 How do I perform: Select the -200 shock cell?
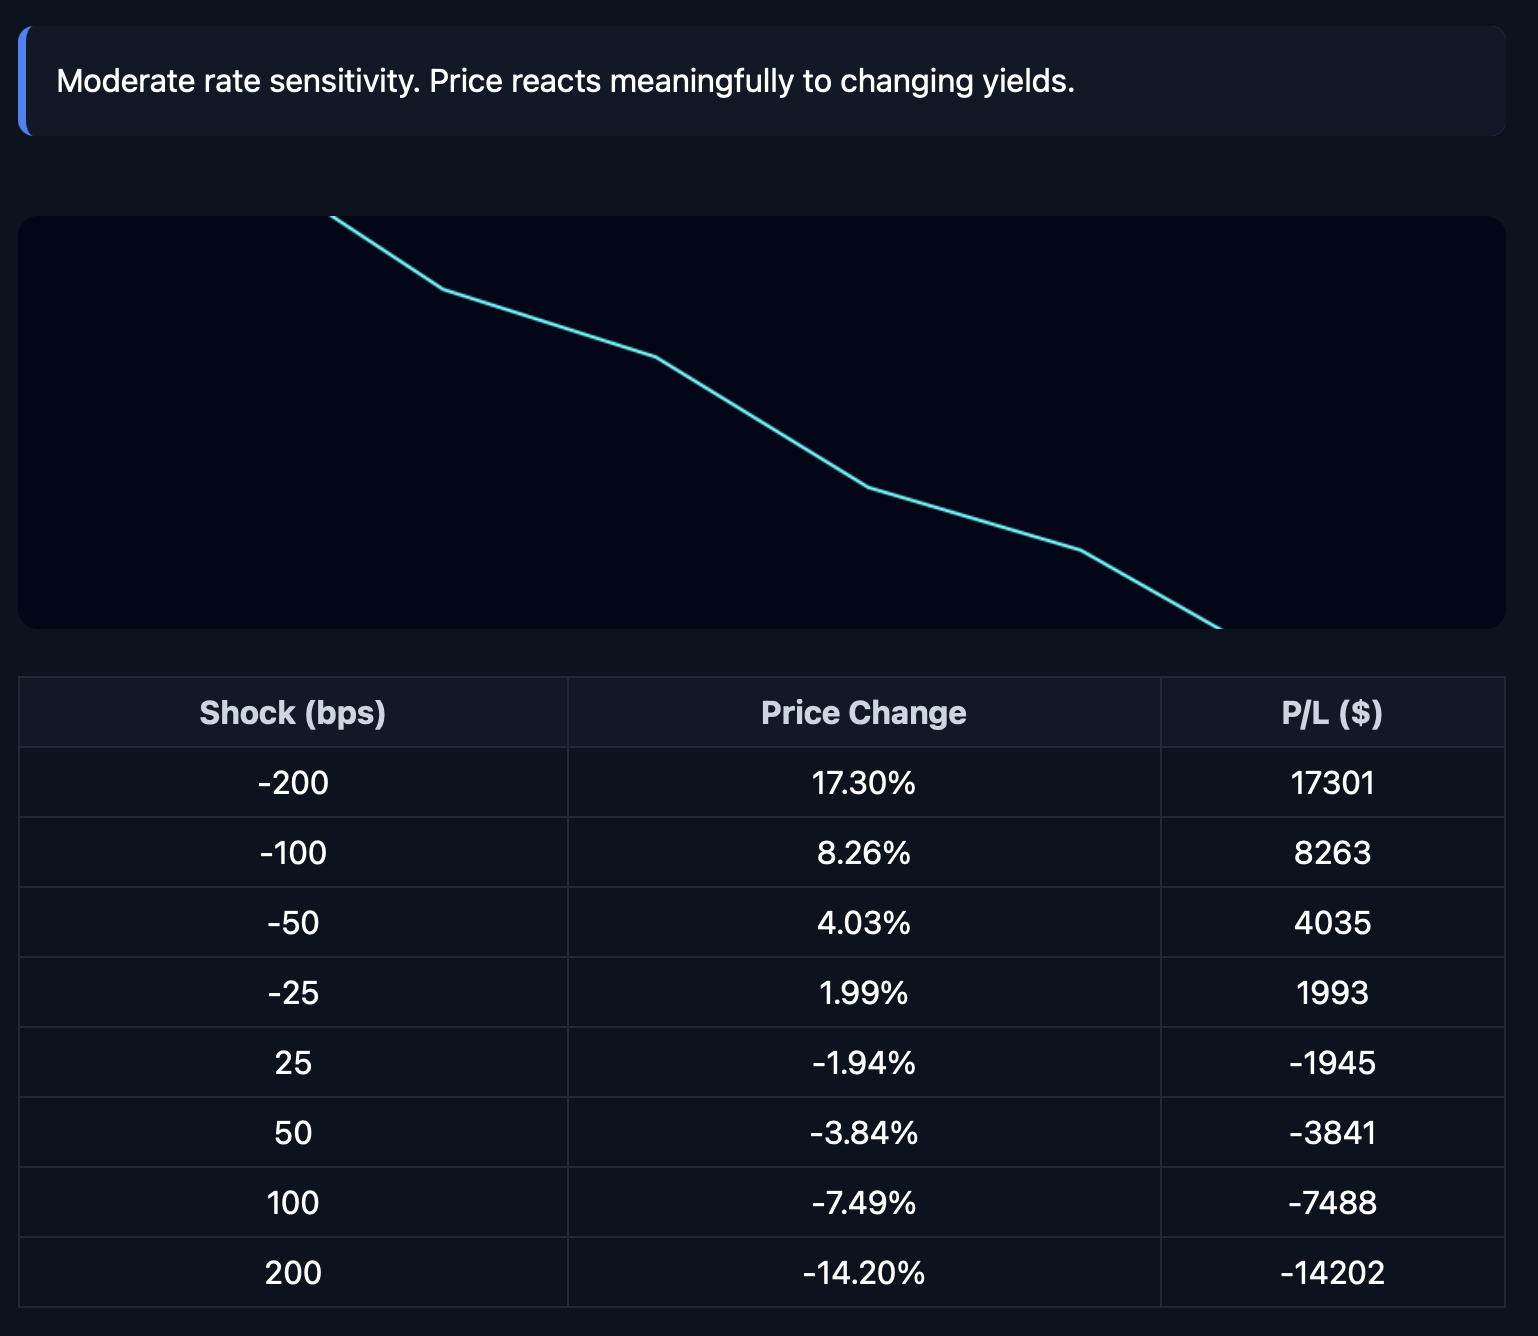(x=292, y=783)
